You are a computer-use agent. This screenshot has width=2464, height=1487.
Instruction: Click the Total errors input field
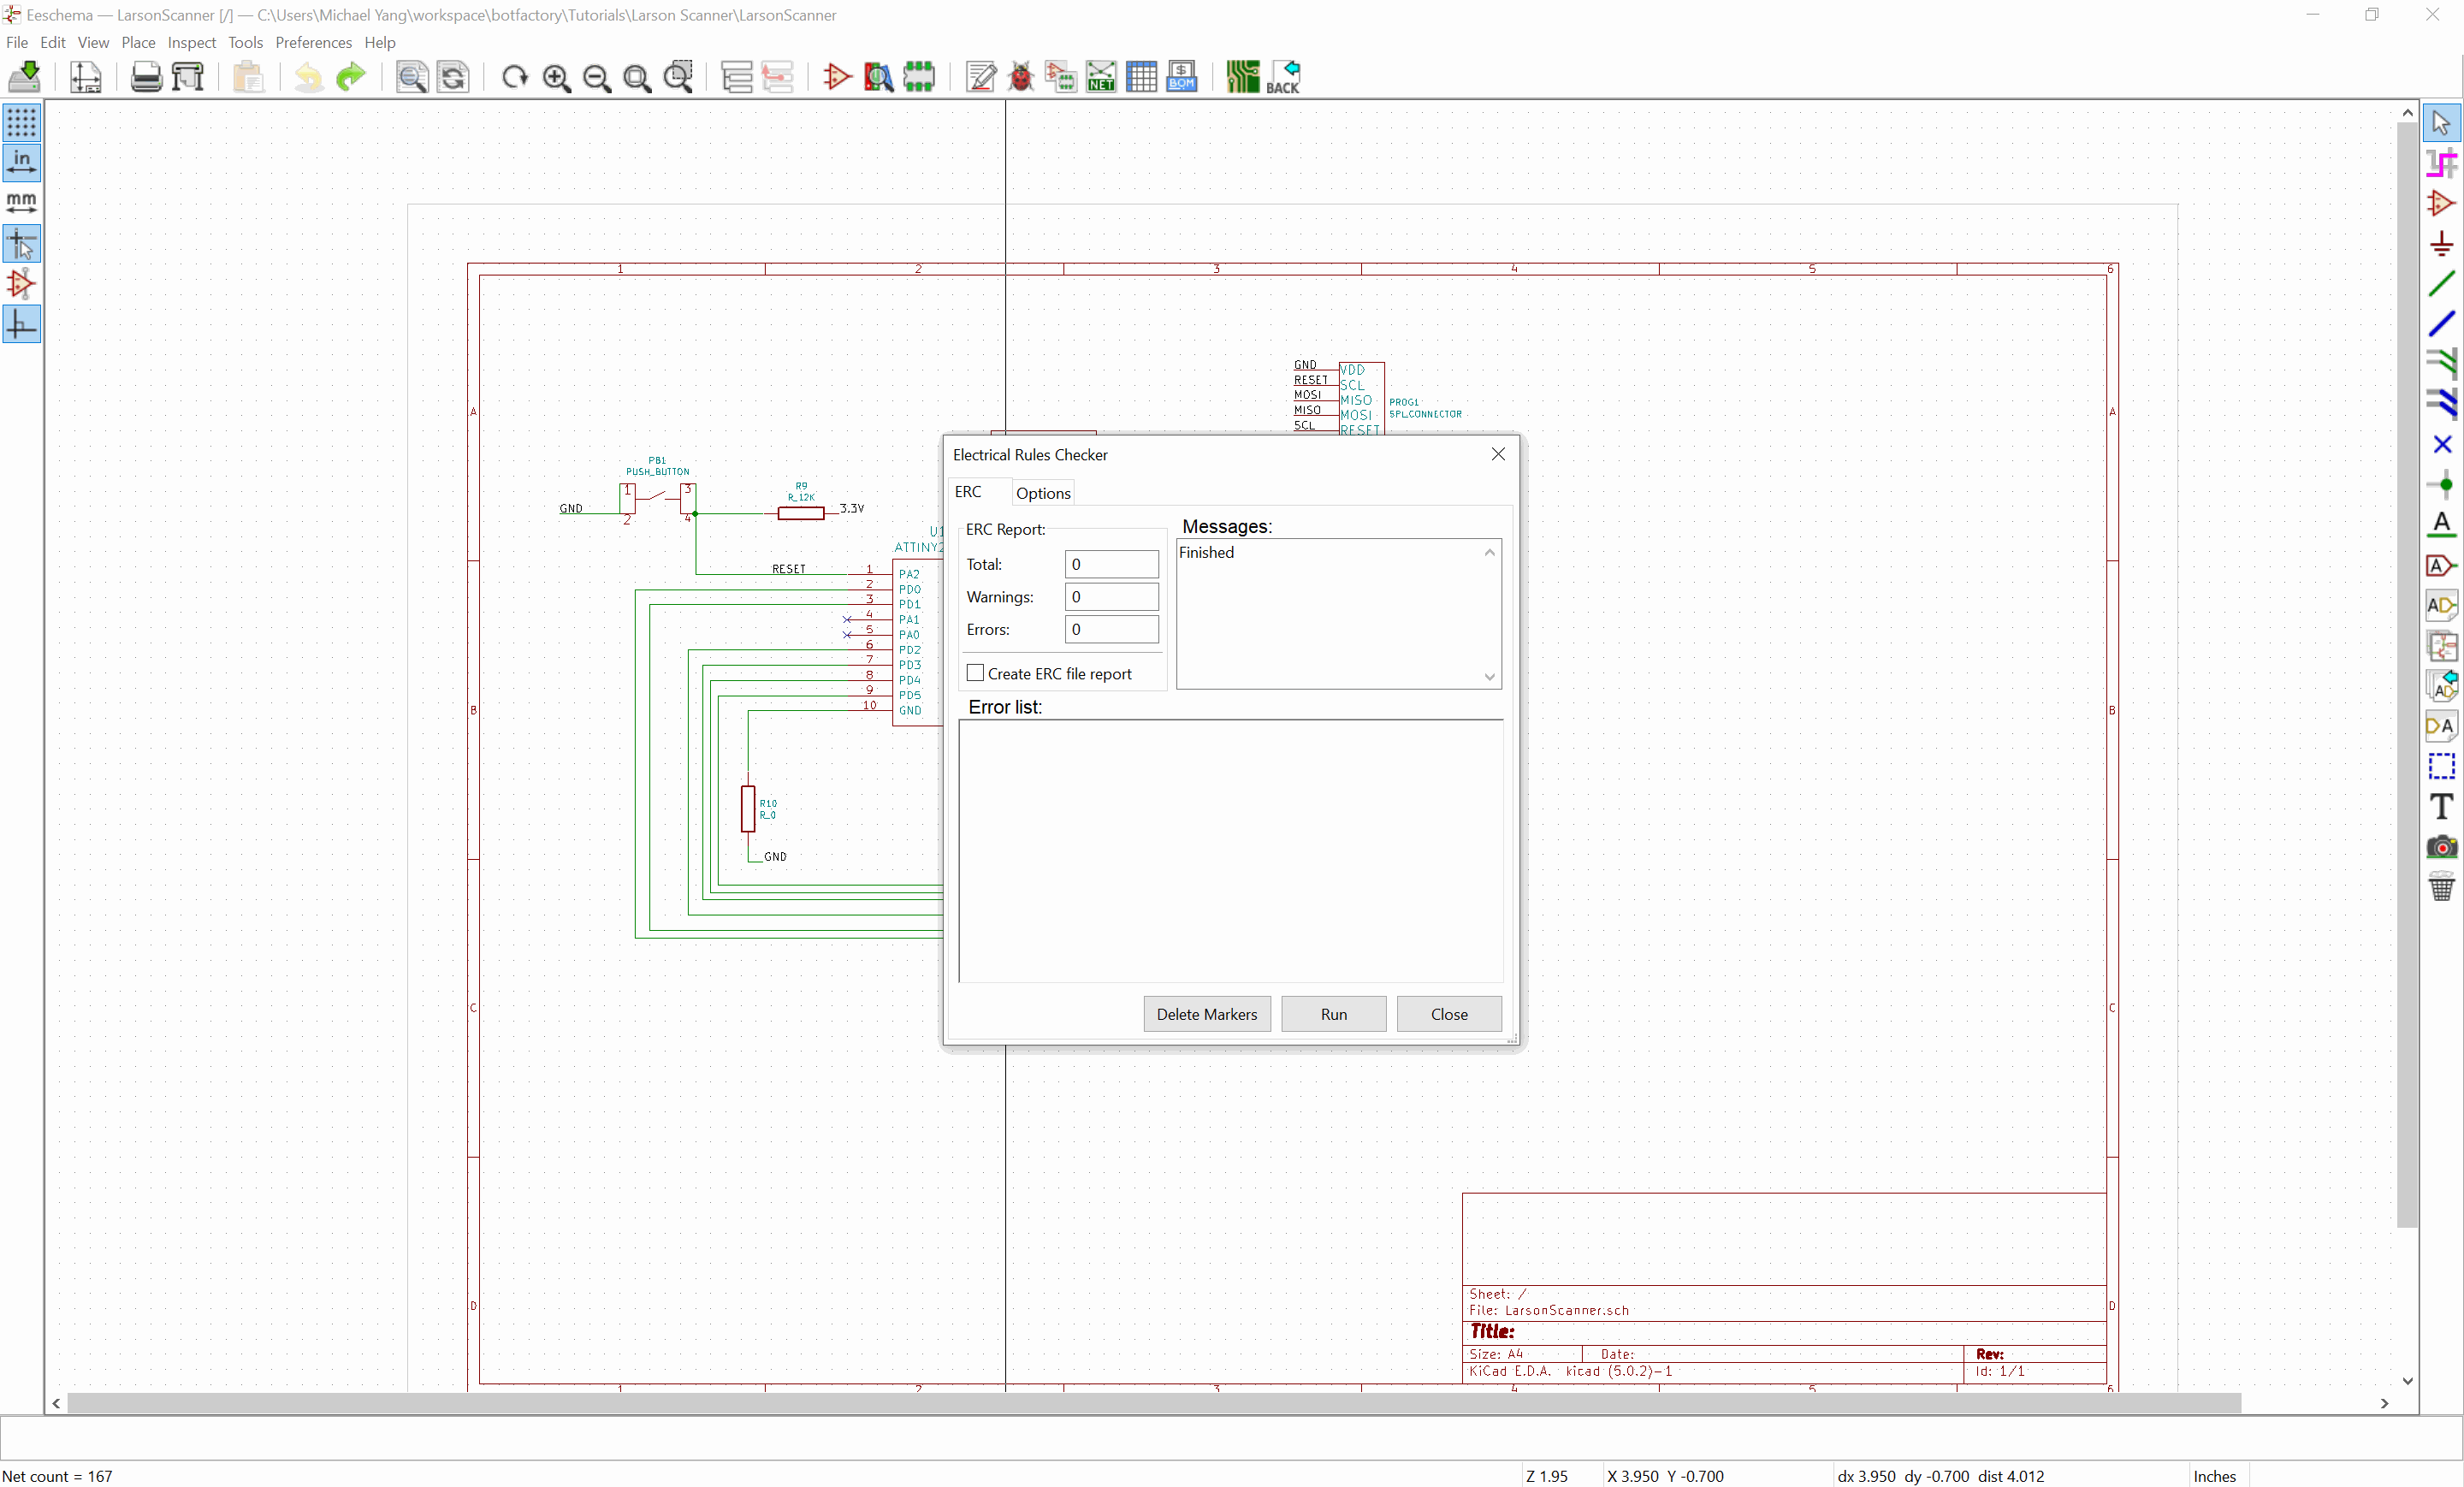pos(1112,563)
